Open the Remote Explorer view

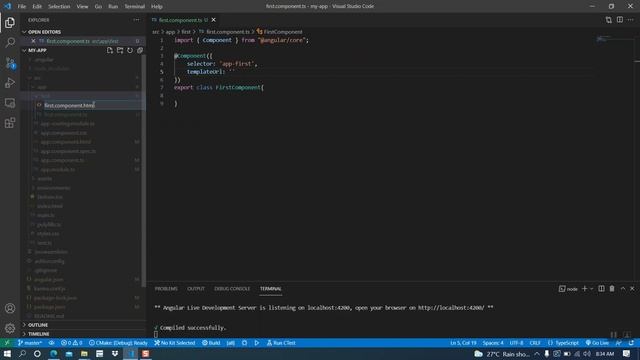(10, 103)
